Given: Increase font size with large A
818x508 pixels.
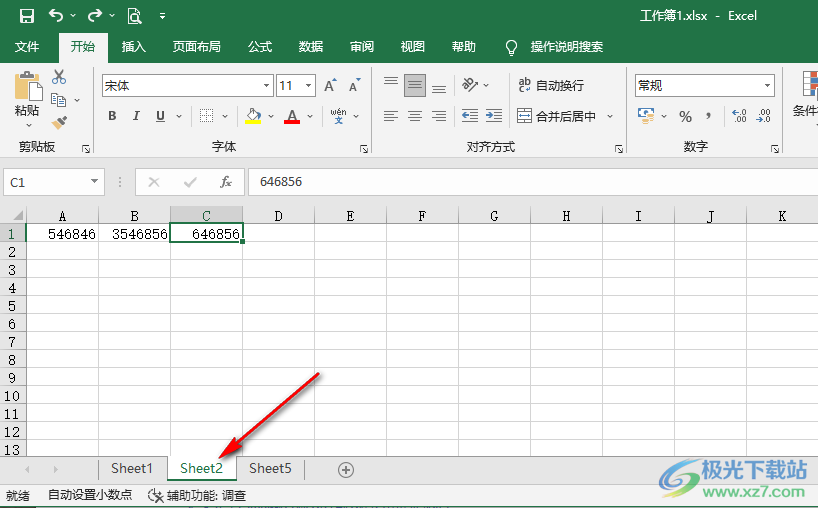Looking at the screenshot, I should pyautogui.click(x=330, y=86).
